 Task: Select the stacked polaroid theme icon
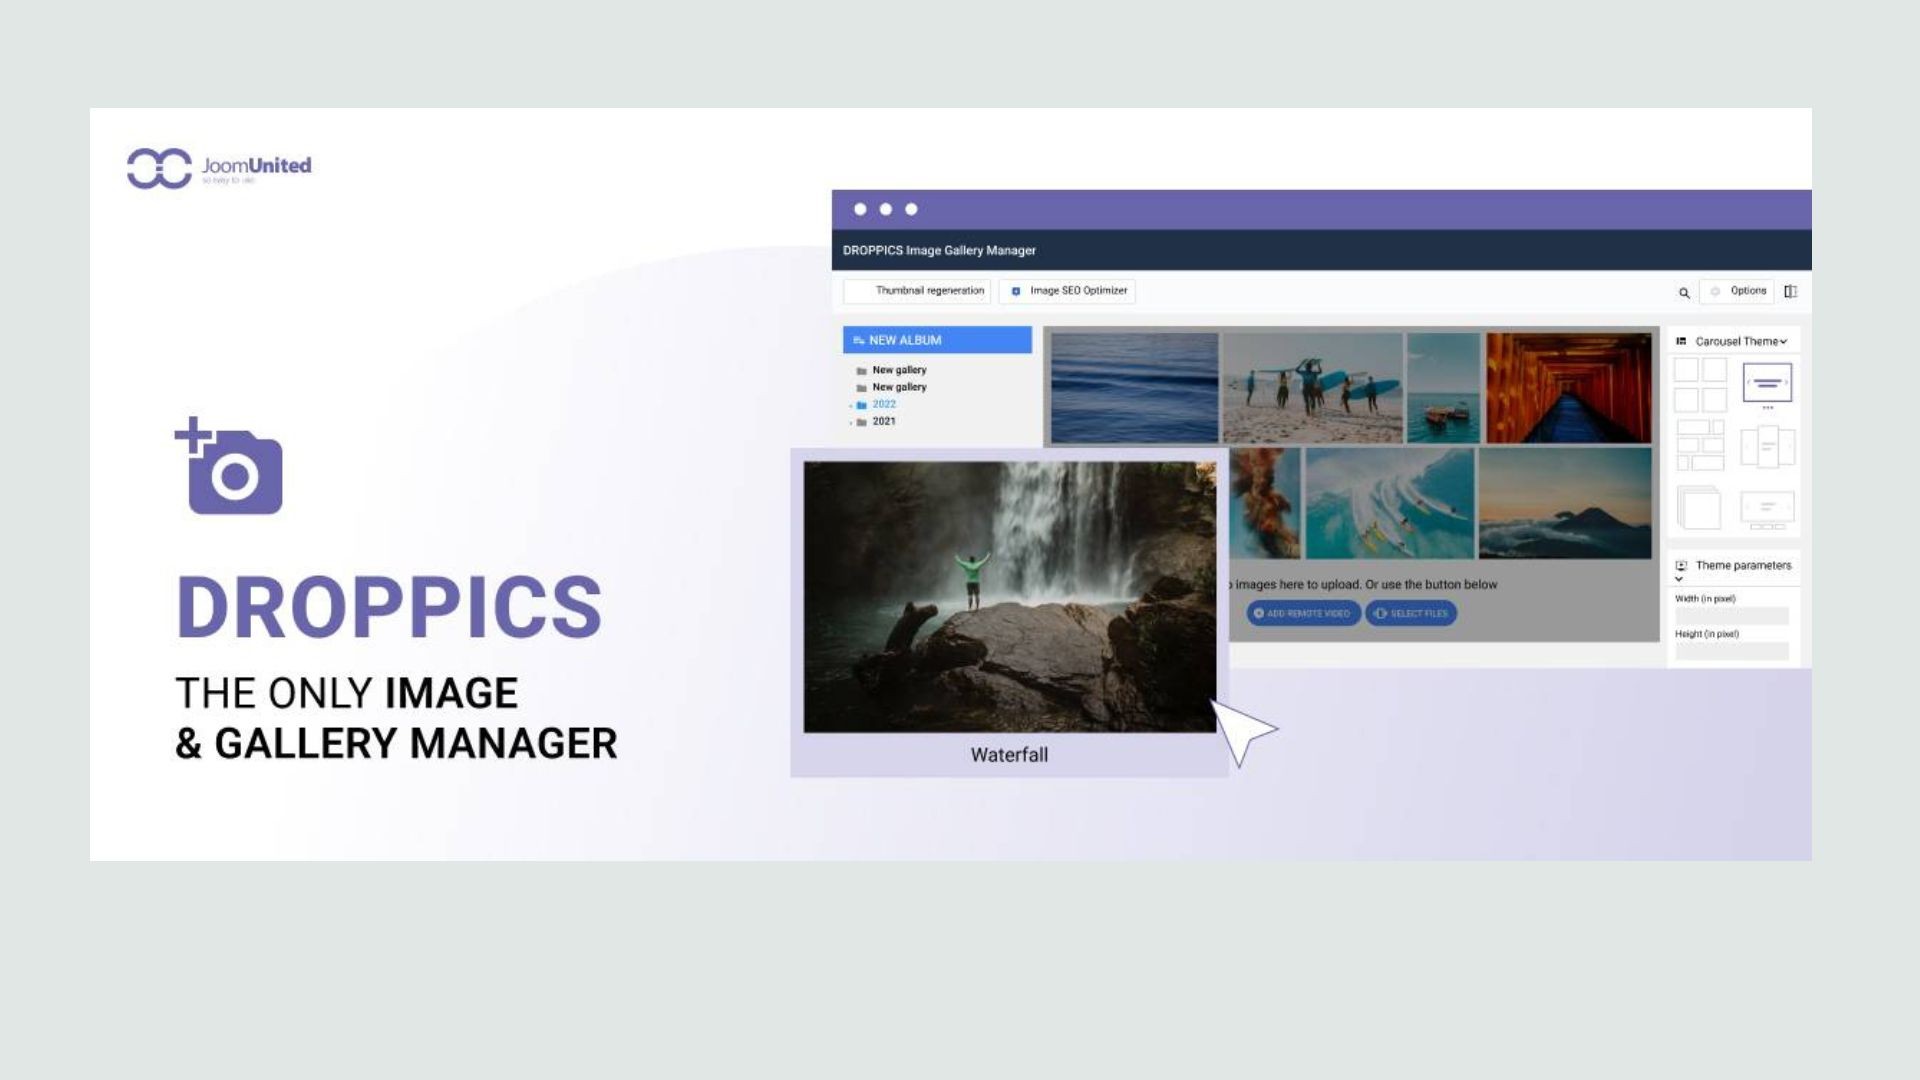click(x=1698, y=508)
